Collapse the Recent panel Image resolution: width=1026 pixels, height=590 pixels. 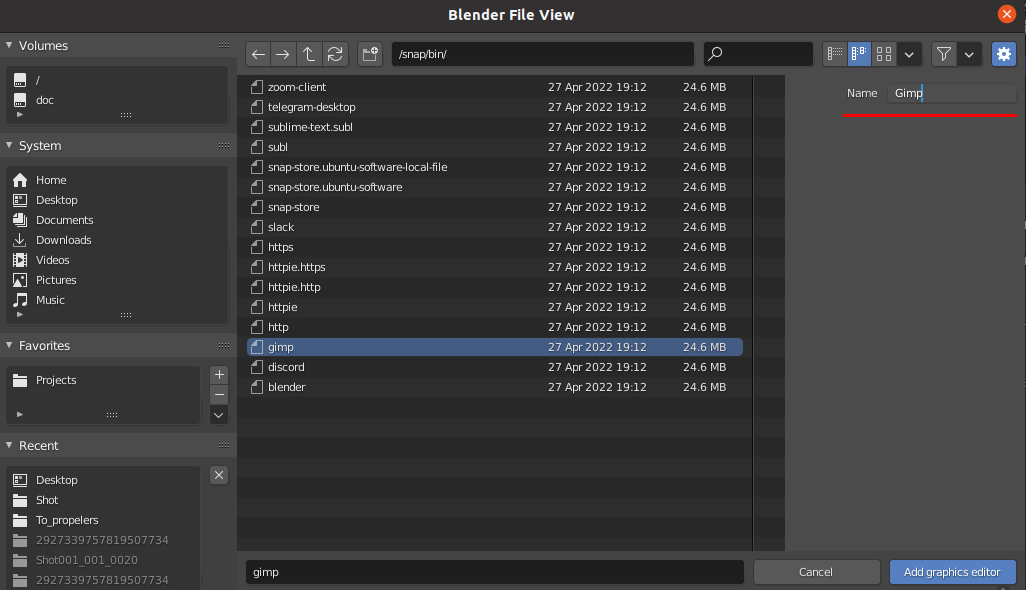coord(9,445)
